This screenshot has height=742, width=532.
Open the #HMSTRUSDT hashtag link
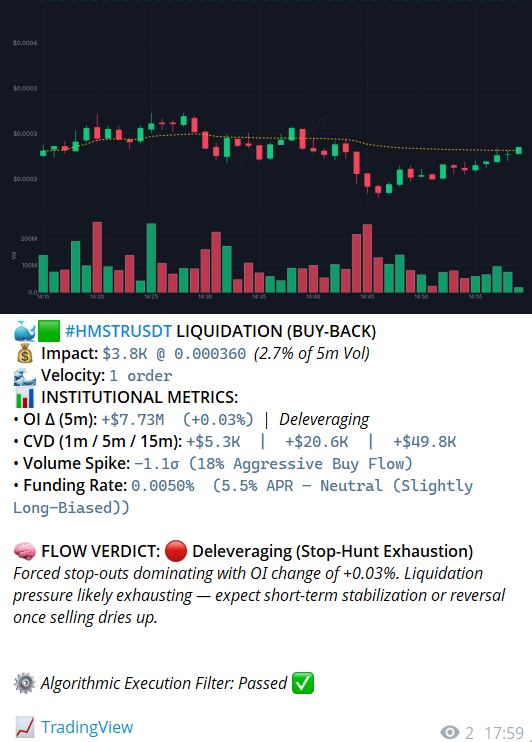click(x=118, y=331)
